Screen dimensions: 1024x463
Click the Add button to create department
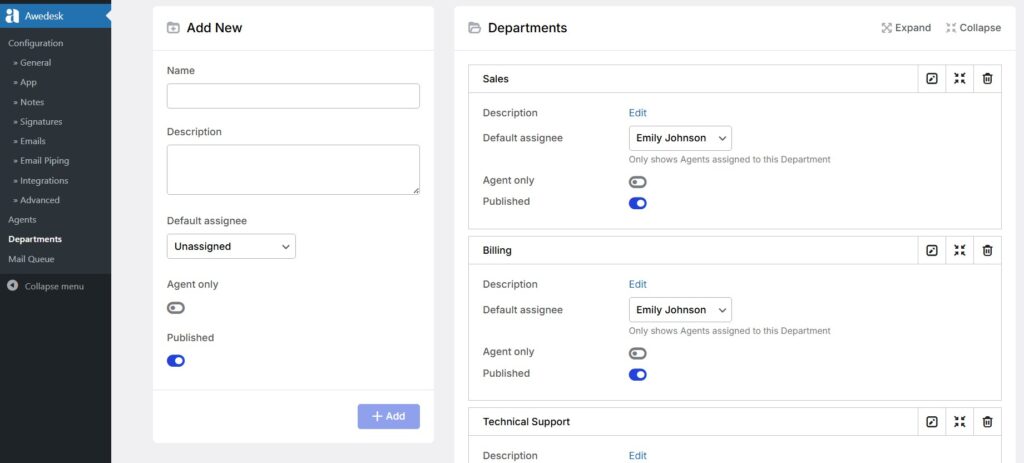click(x=388, y=416)
